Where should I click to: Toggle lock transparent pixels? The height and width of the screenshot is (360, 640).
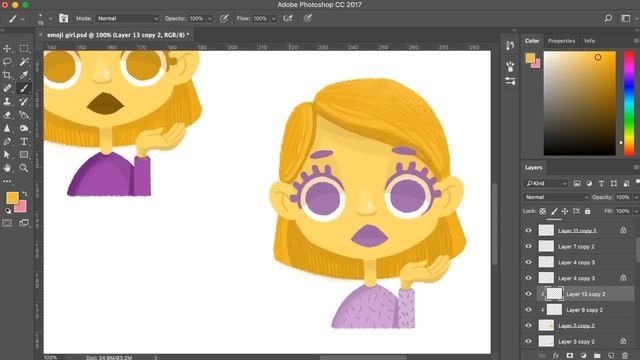[x=542, y=211]
